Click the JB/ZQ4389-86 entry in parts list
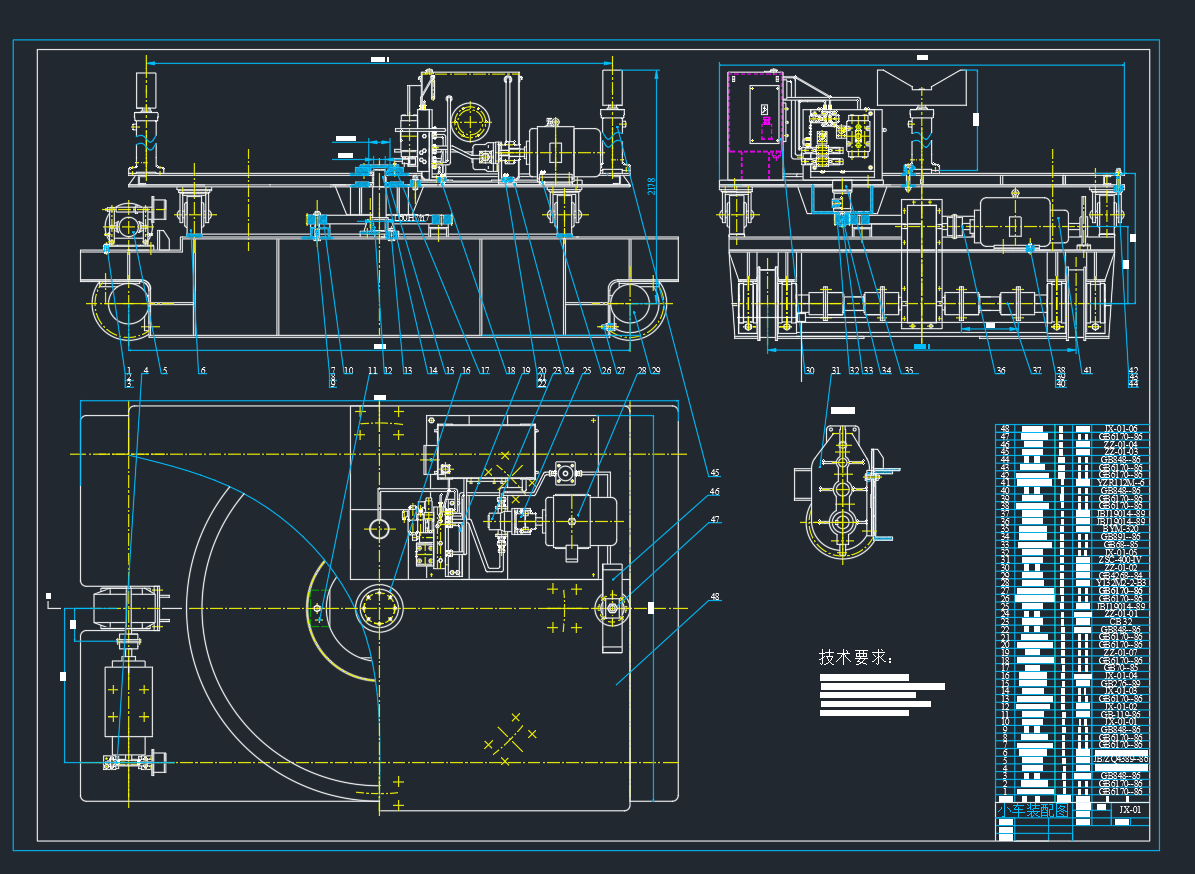Screen dimensions: 1195x874 (1121, 759)
